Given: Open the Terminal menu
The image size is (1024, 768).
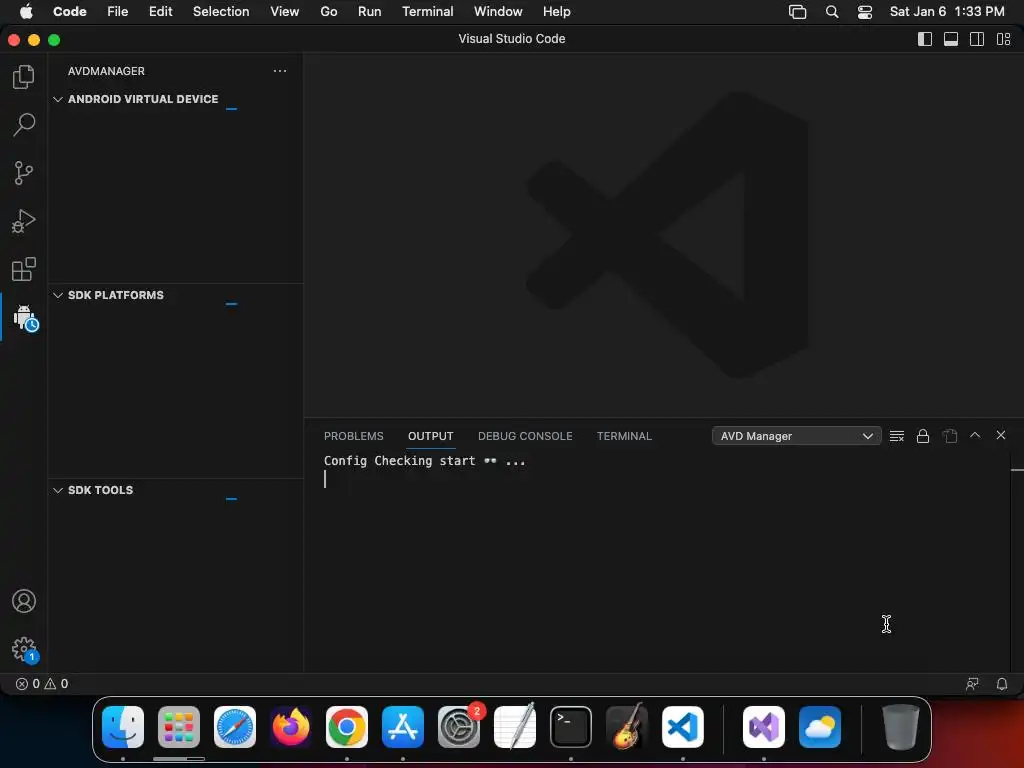Looking at the screenshot, I should pos(427,11).
